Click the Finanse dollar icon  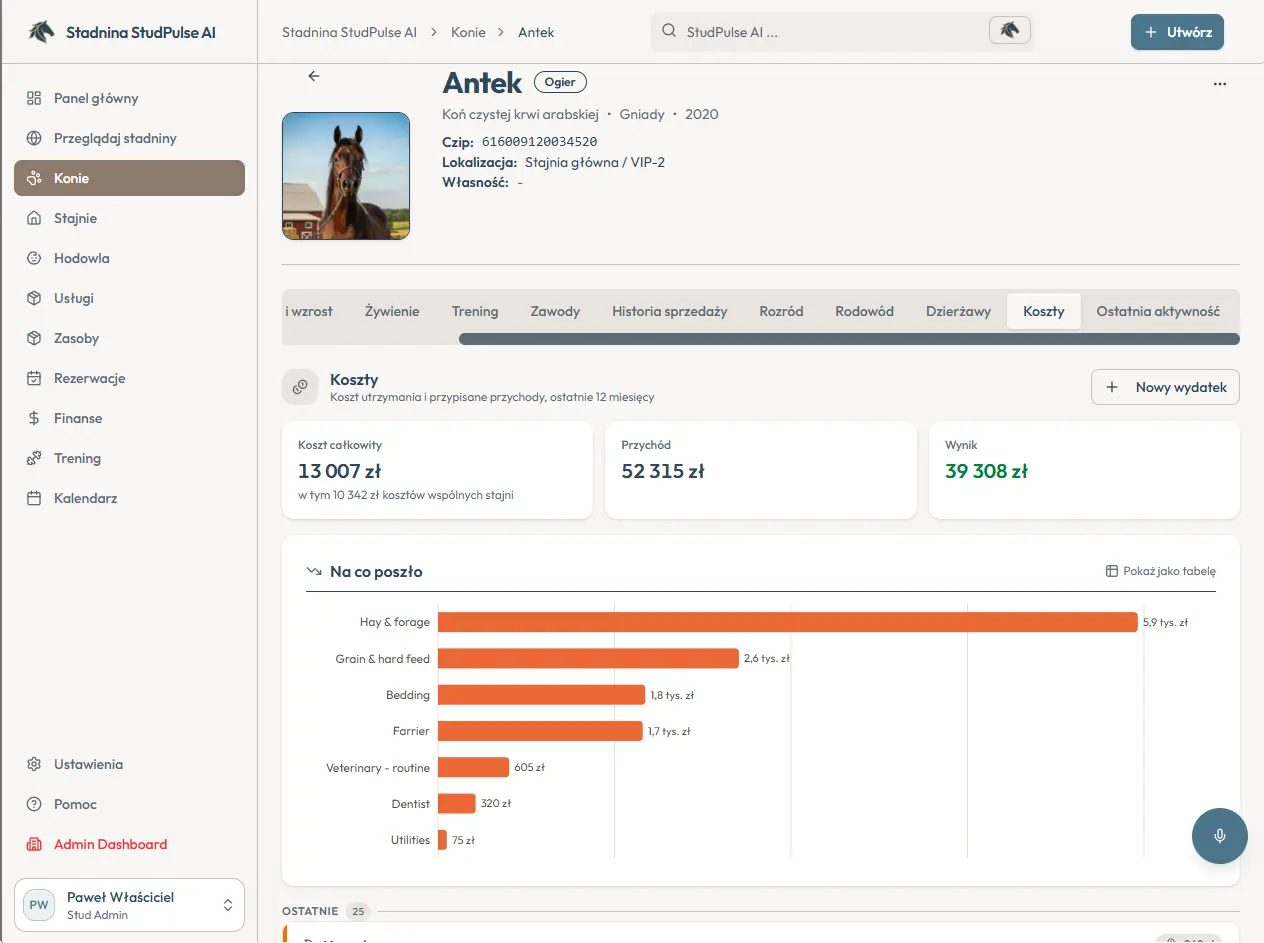tap(34, 418)
